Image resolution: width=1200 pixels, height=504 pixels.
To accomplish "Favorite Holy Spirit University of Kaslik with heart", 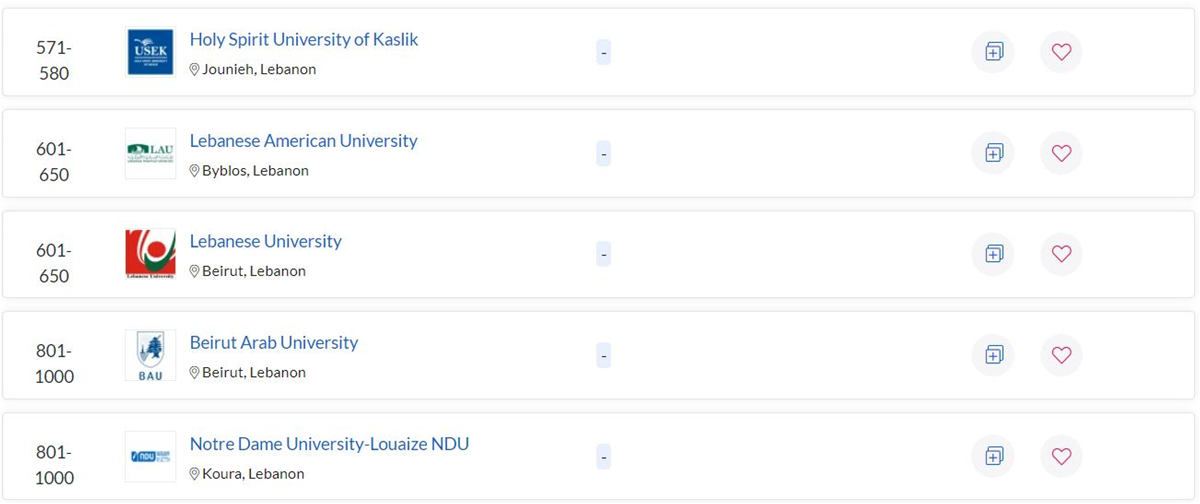I will [x=1061, y=52].
